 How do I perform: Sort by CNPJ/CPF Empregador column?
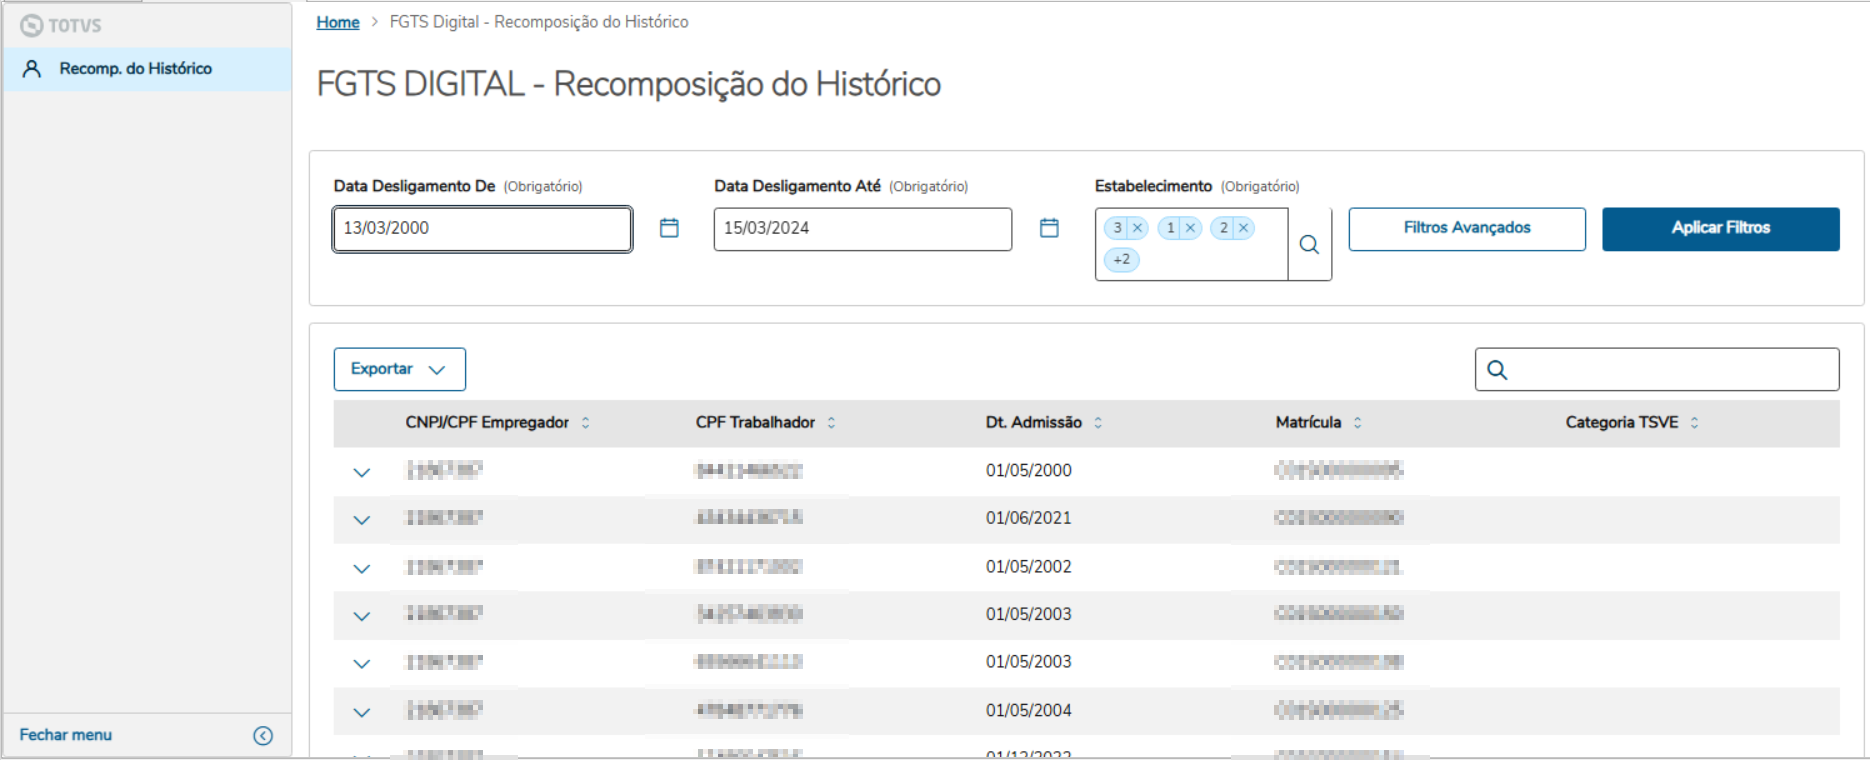(586, 423)
